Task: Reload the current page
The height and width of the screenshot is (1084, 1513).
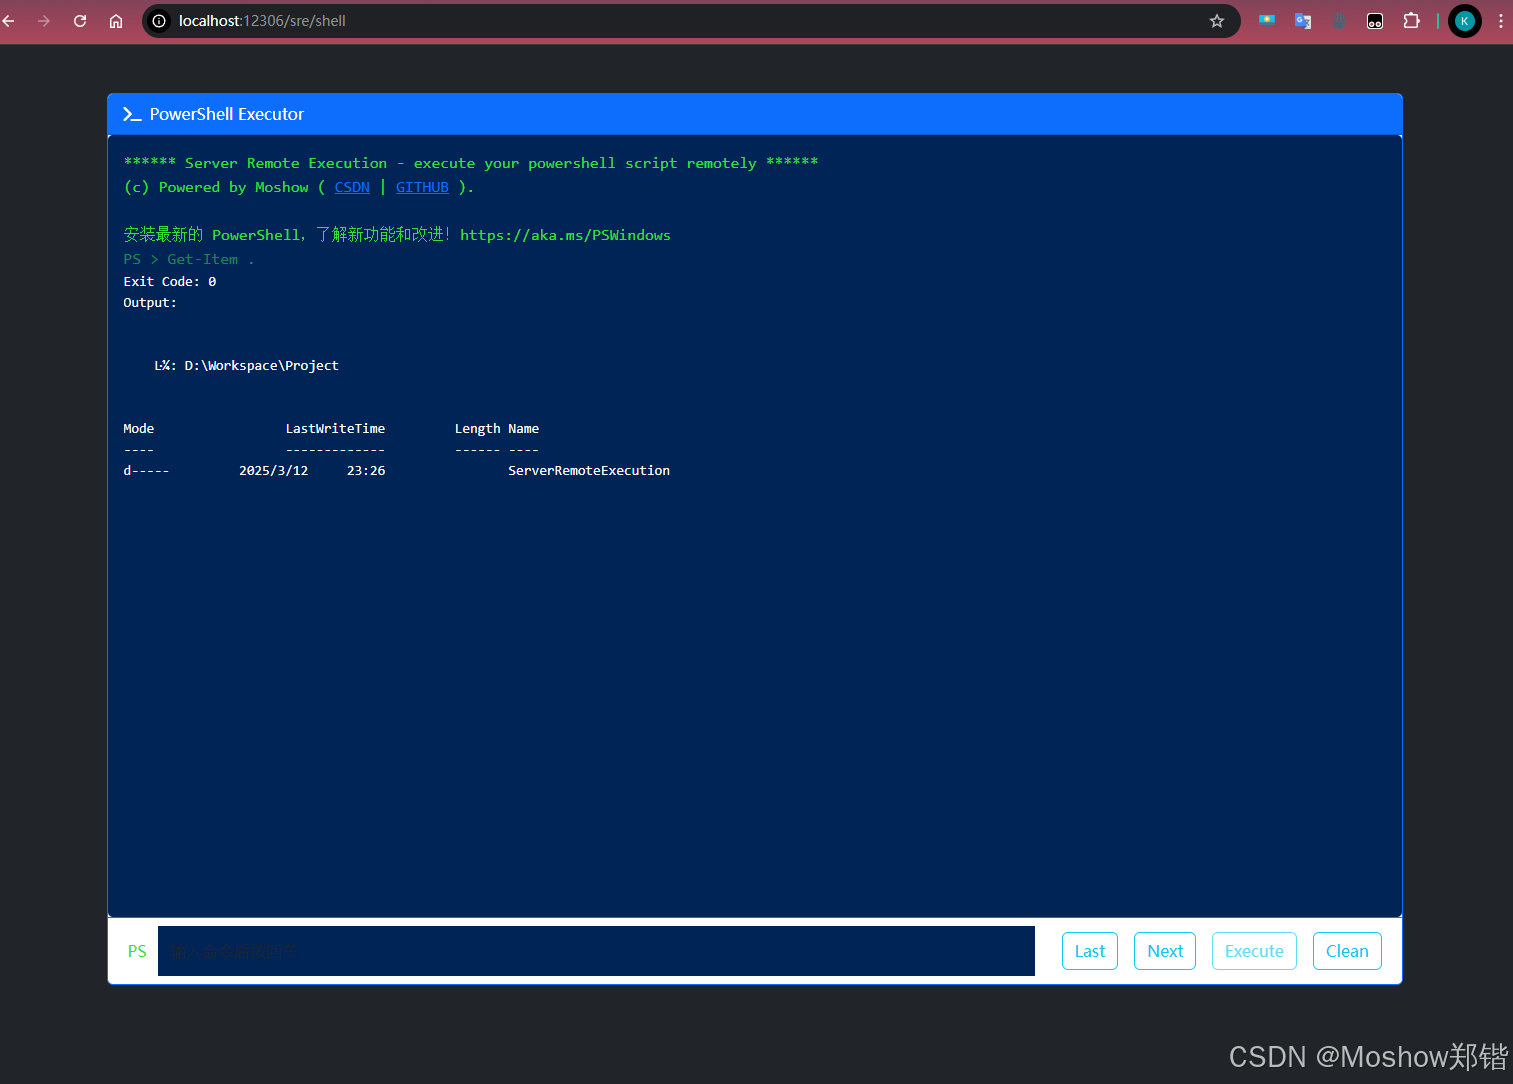Action: pyautogui.click(x=80, y=21)
